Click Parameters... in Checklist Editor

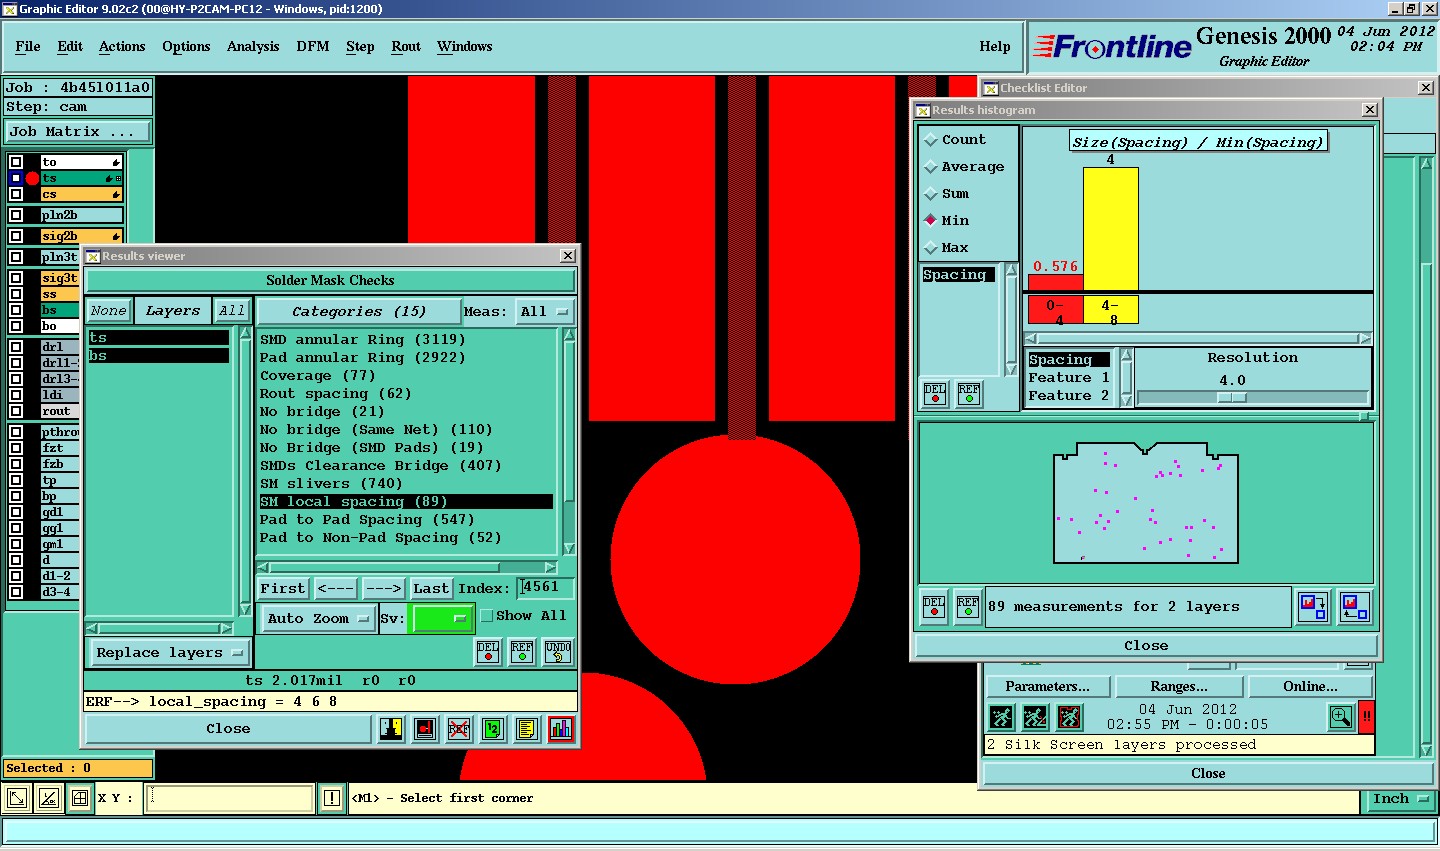(x=1048, y=686)
